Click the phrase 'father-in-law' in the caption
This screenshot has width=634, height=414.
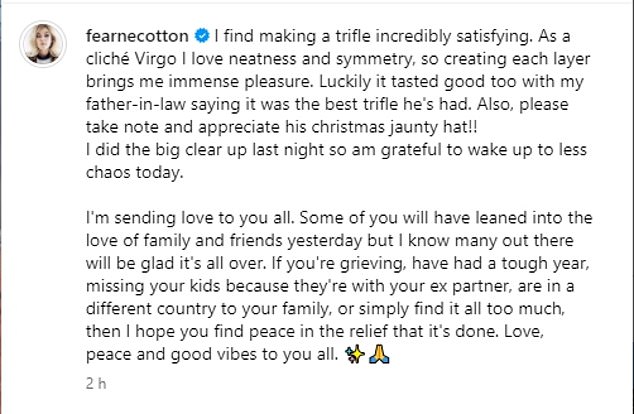tap(135, 104)
